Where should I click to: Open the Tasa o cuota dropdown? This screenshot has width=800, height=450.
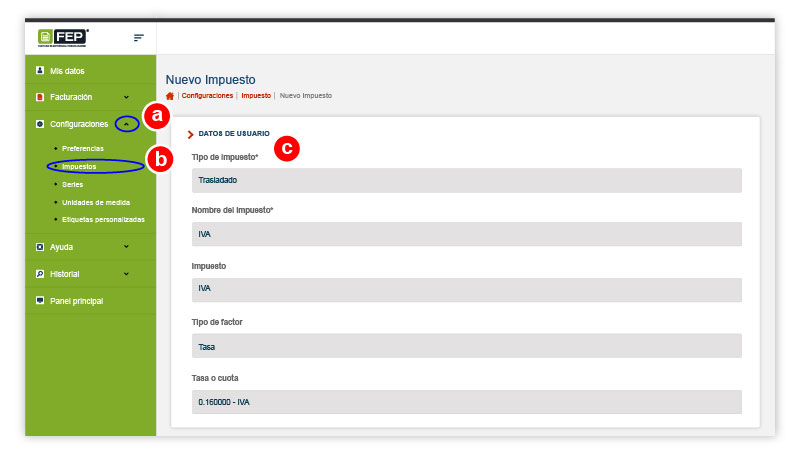click(466, 402)
